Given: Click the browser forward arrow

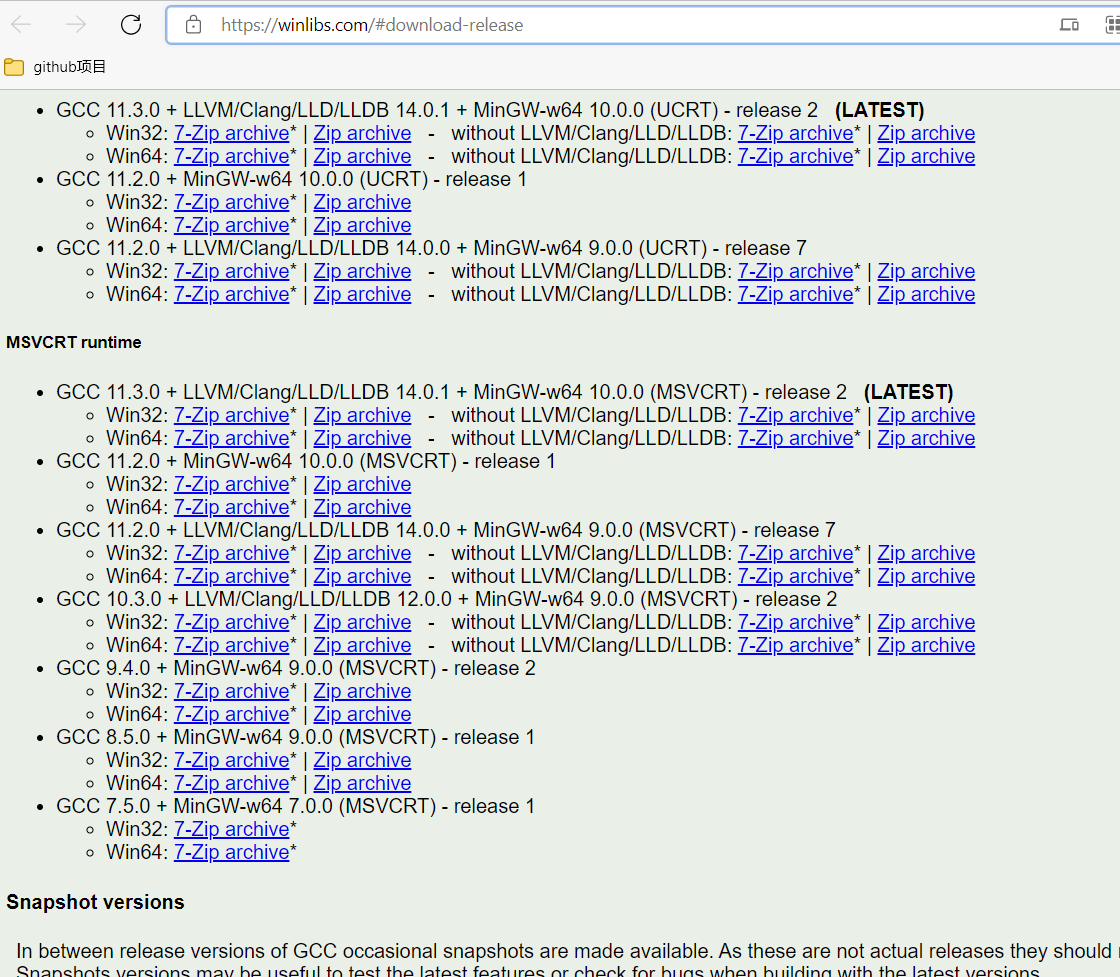Looking at the screenshot, I should click(76, 25).
